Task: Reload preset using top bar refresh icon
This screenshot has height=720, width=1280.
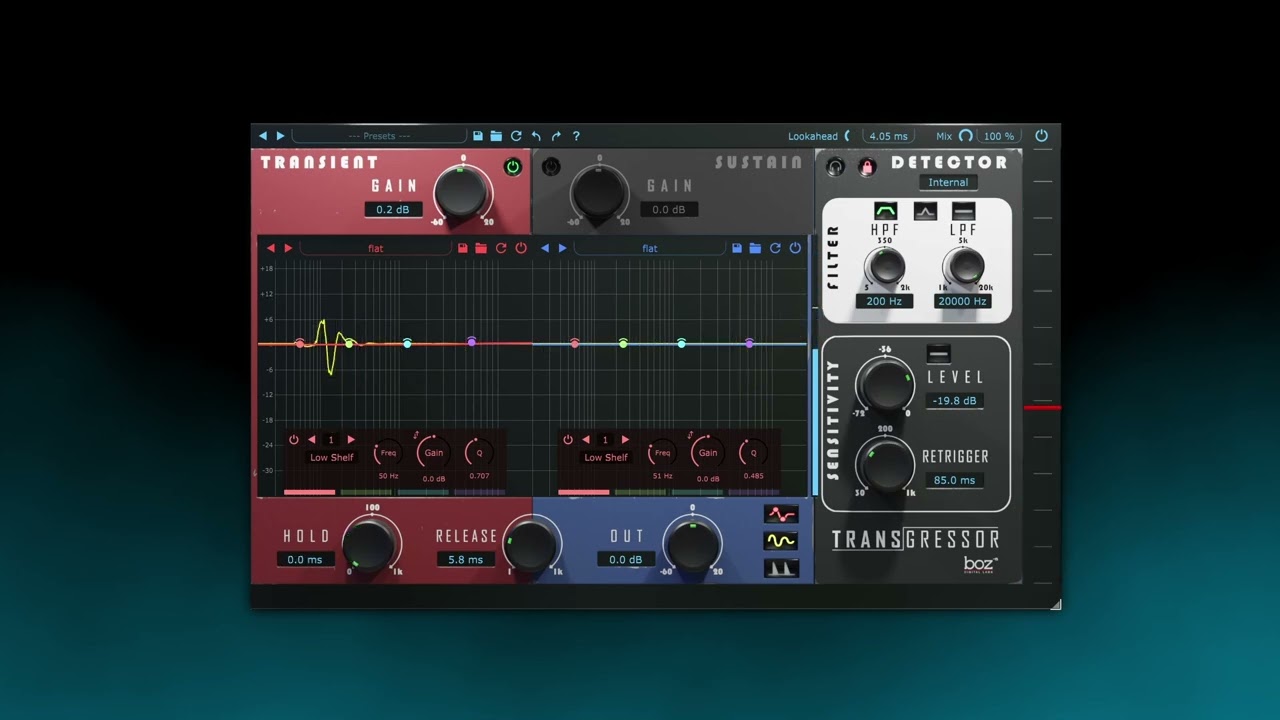Action: (516, 136)
